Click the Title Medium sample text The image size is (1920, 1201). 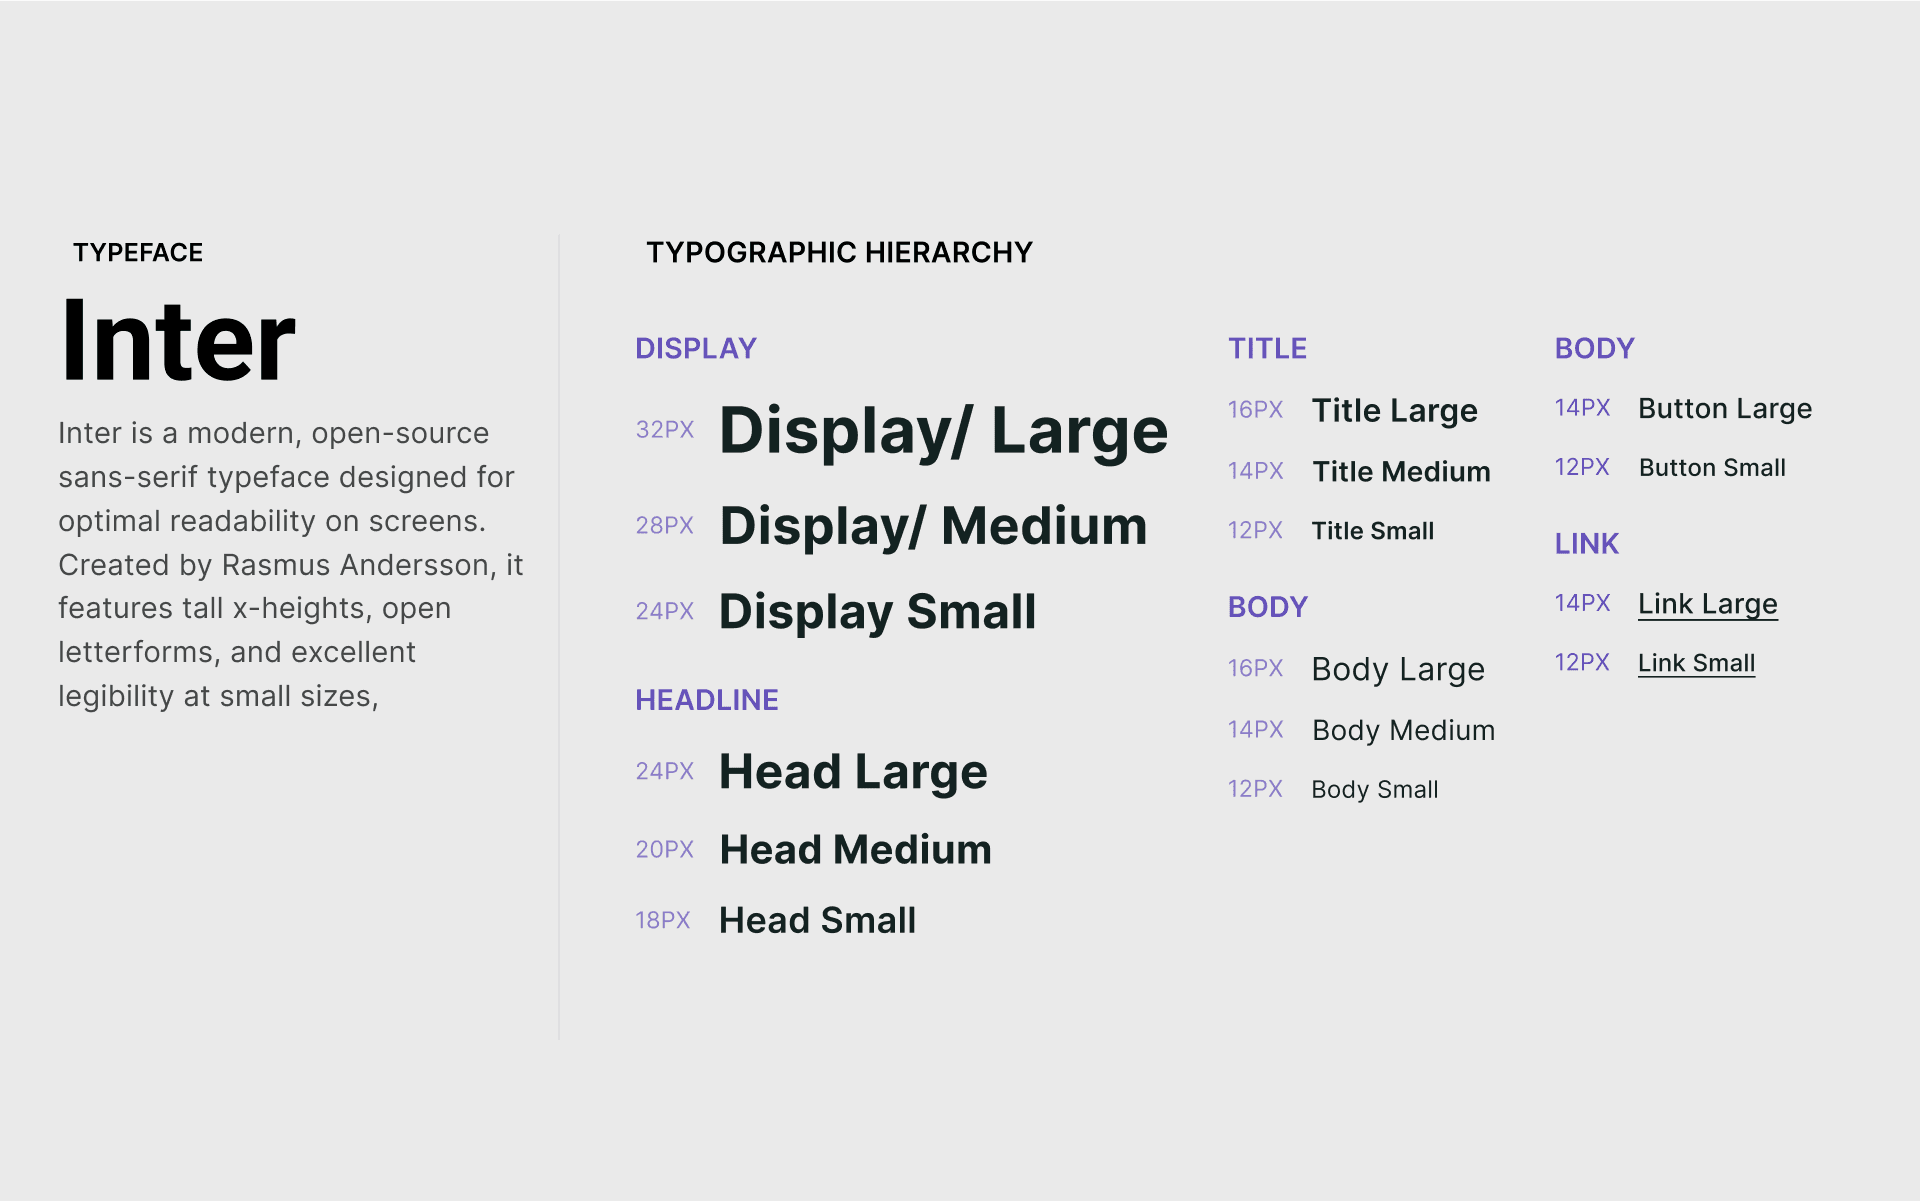[x=1401, y=471]
